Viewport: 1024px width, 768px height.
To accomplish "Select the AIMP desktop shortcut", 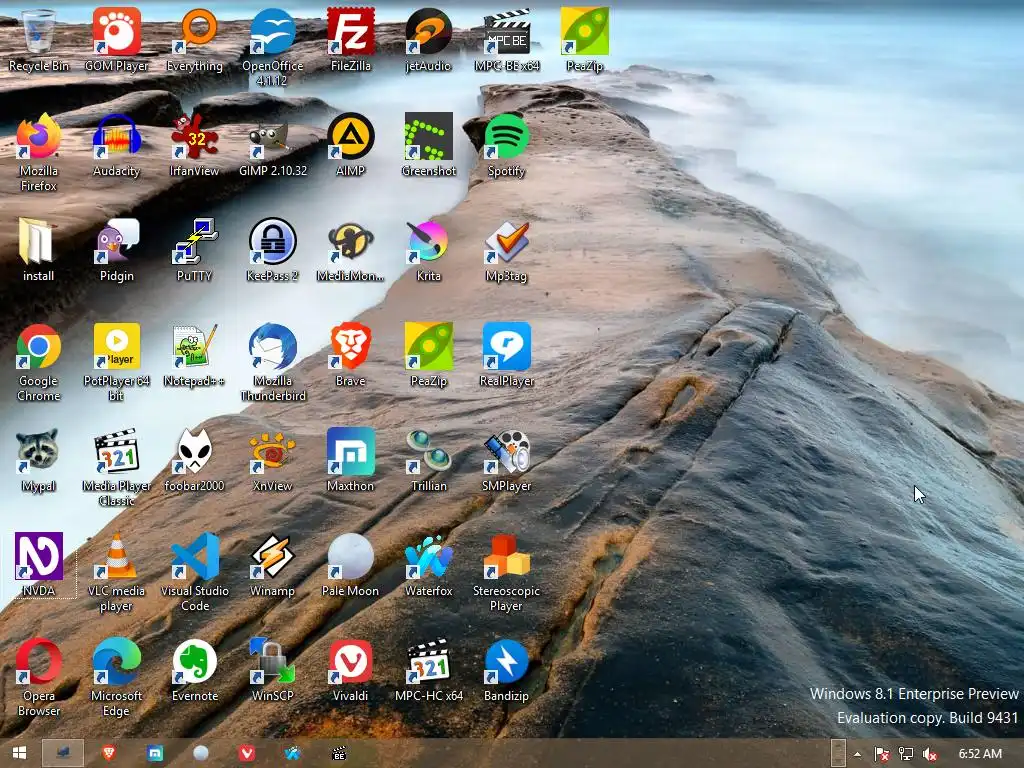I will [351, 145].
